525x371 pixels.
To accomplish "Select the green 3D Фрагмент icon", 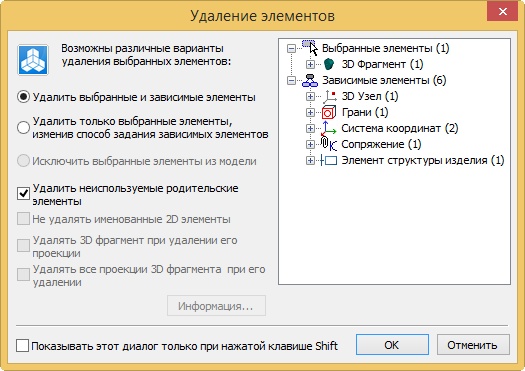I will [329, 64].
